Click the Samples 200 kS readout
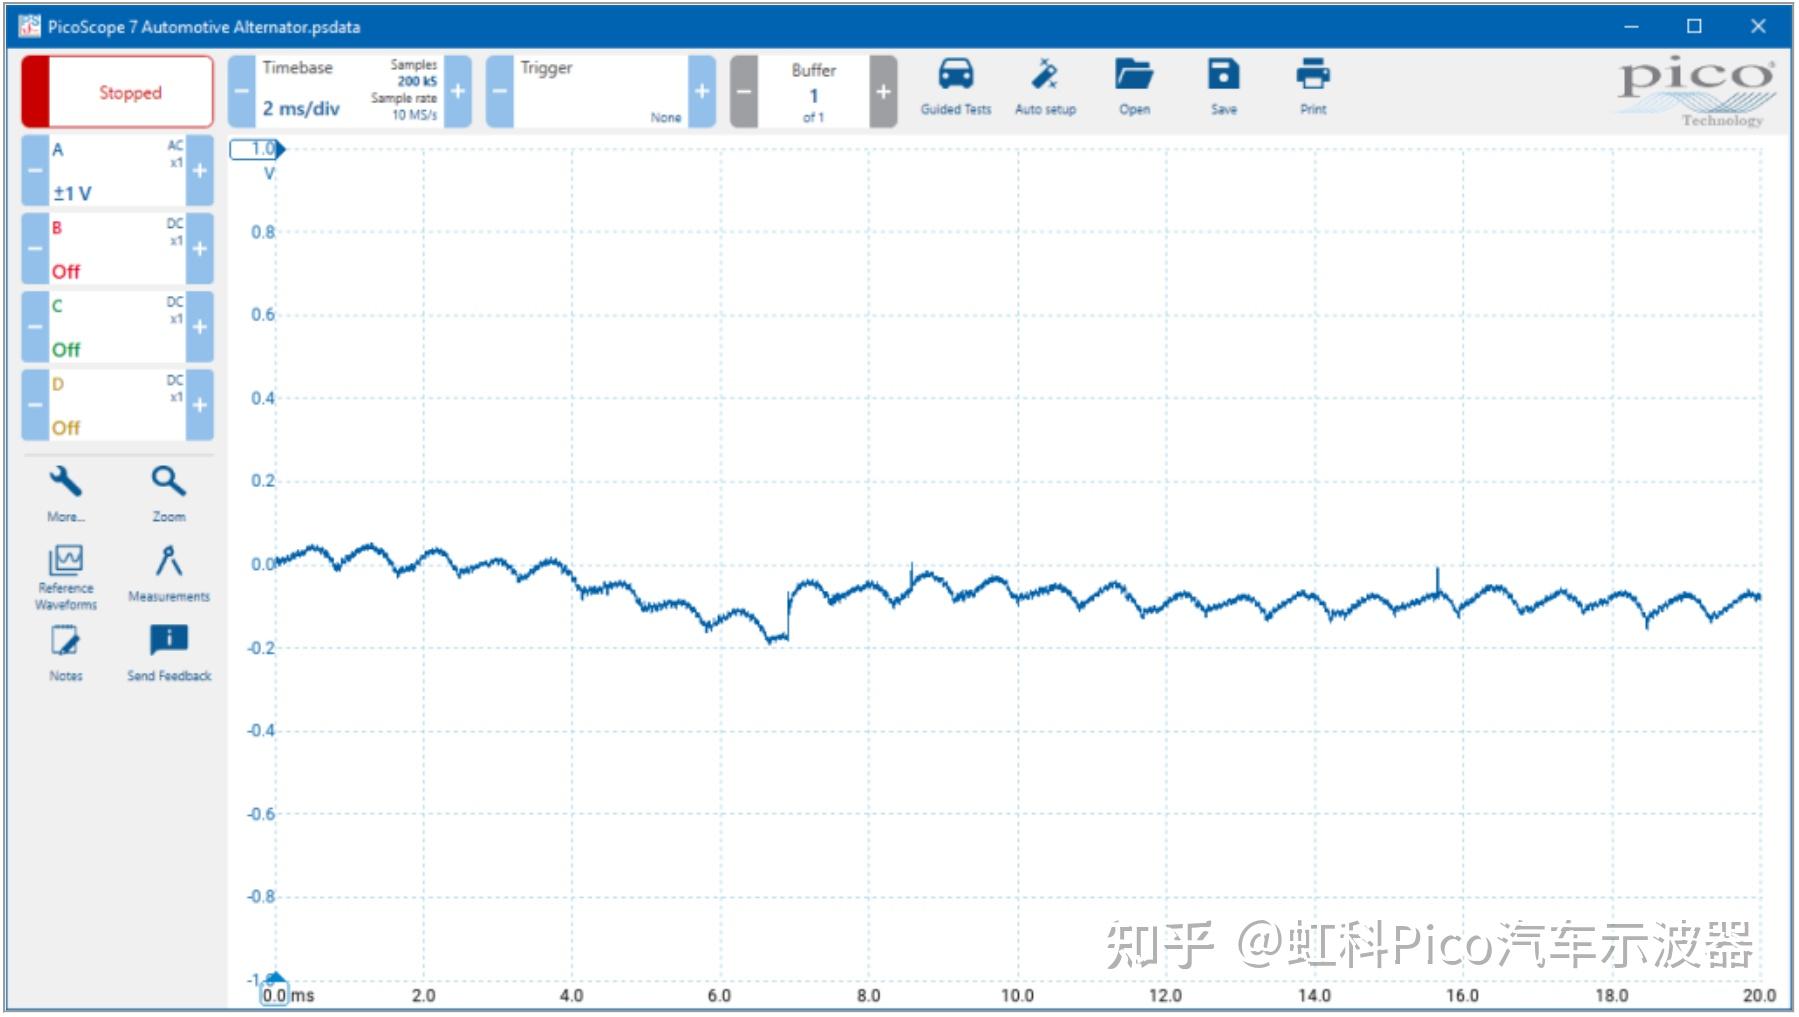This screenshot has height=1017, width=1799. [x=414, y=72]
